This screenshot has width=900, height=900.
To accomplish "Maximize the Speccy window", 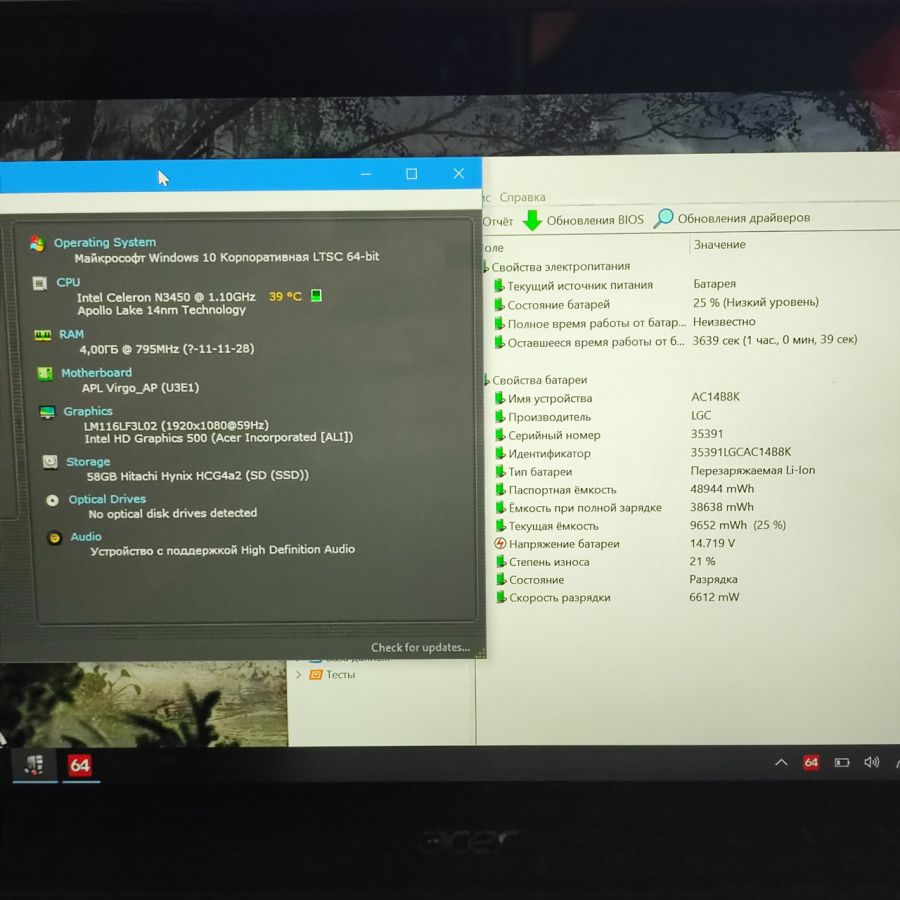I will tap(412, 174).
